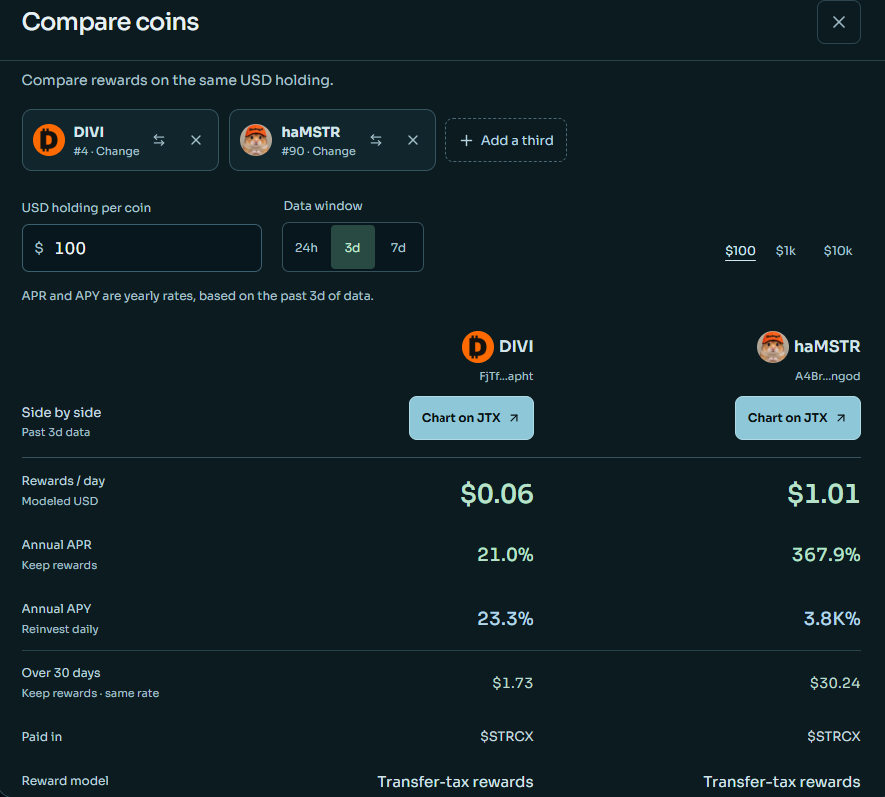Viewport: 885px width, 797px height.
Task: Click external arrow icon on haMSTR chart button
Action: 841,418
